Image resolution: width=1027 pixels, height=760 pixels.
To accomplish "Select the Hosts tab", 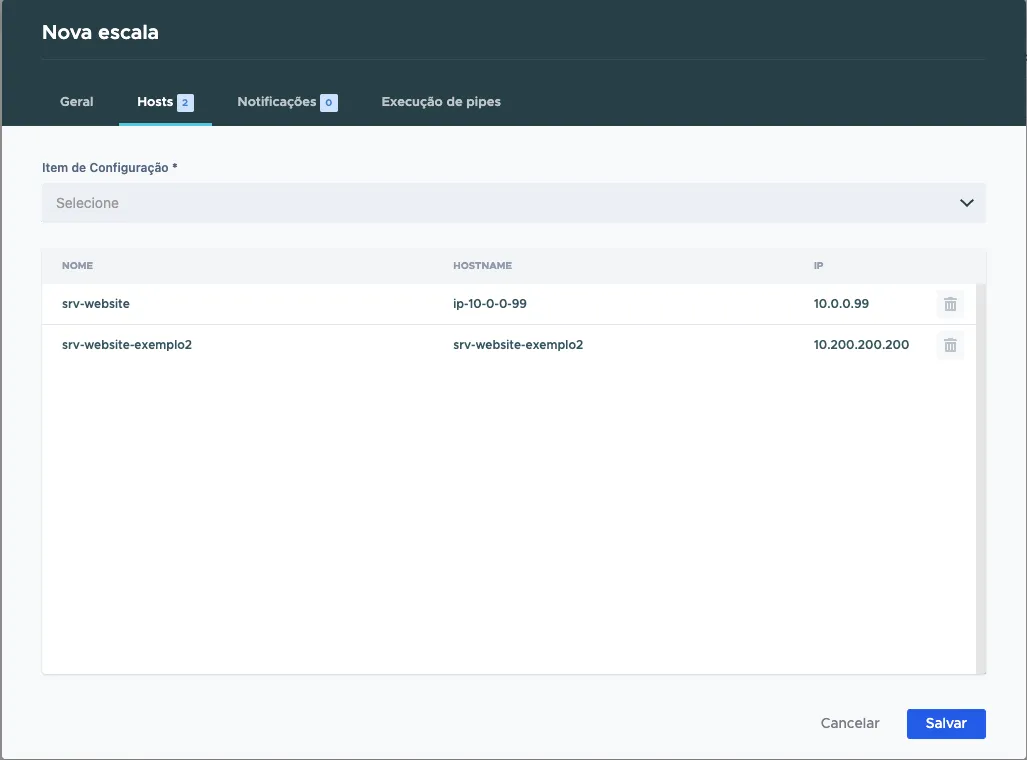I will pyautogui.click(x=165, y=102).
